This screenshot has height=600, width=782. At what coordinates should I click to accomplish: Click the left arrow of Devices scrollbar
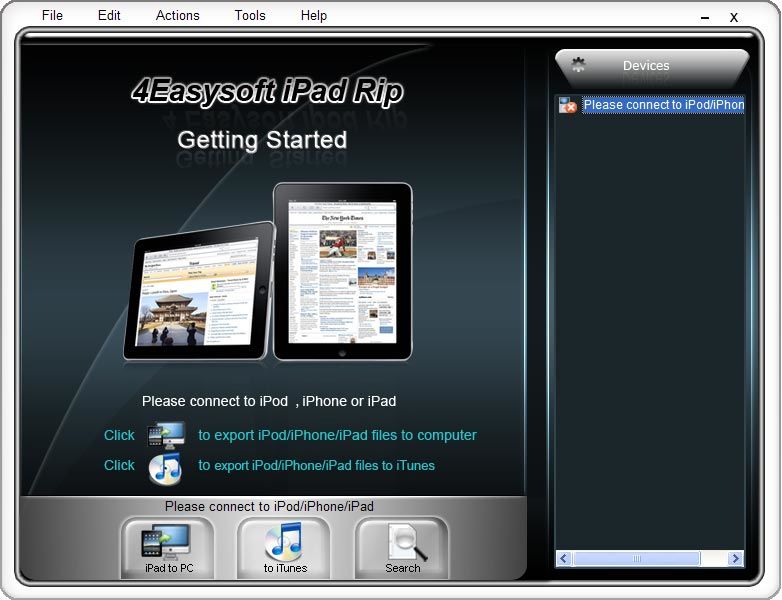click(564, 558)
